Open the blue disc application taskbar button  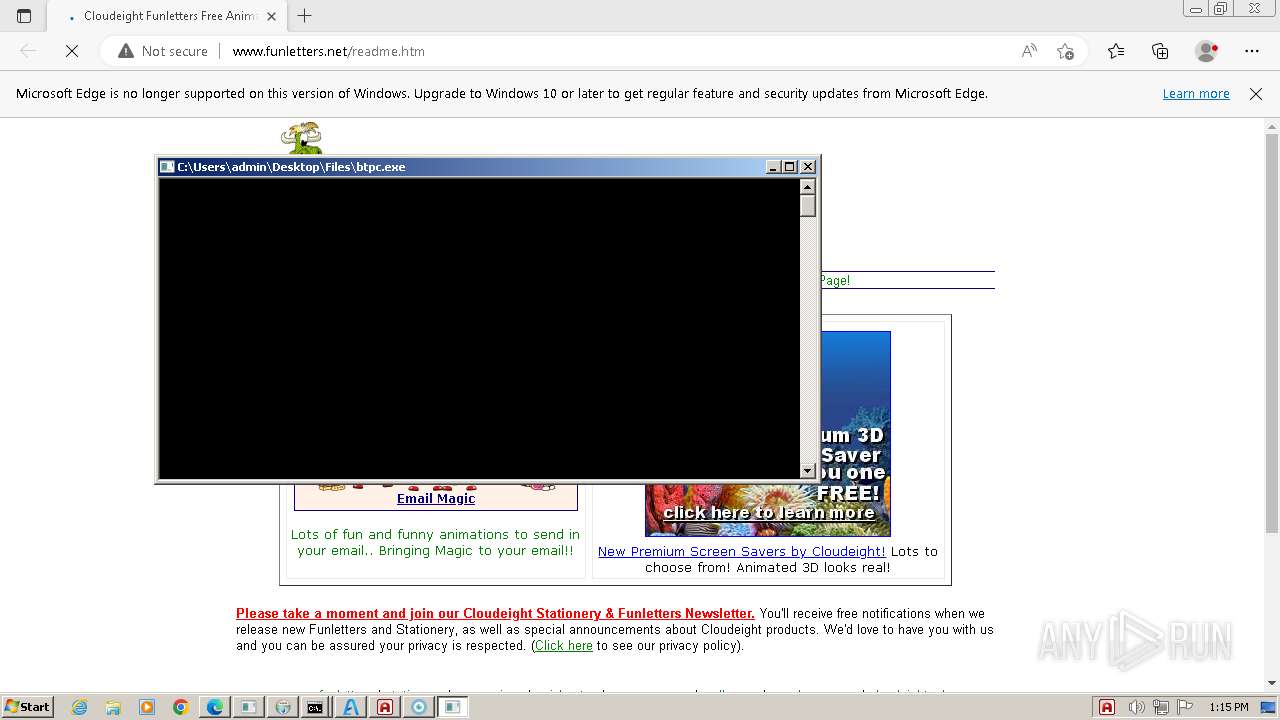coord(419,707)
